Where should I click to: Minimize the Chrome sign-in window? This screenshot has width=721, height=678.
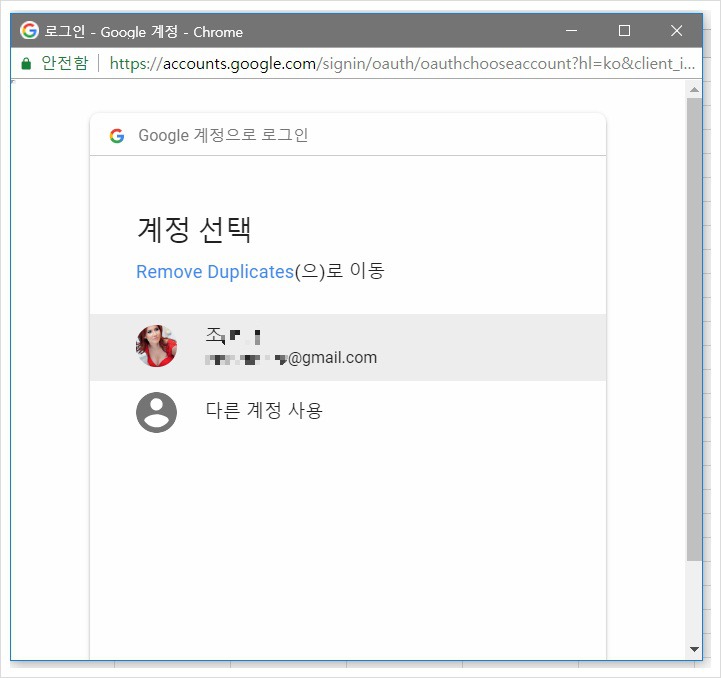click(x=571, y=31)
